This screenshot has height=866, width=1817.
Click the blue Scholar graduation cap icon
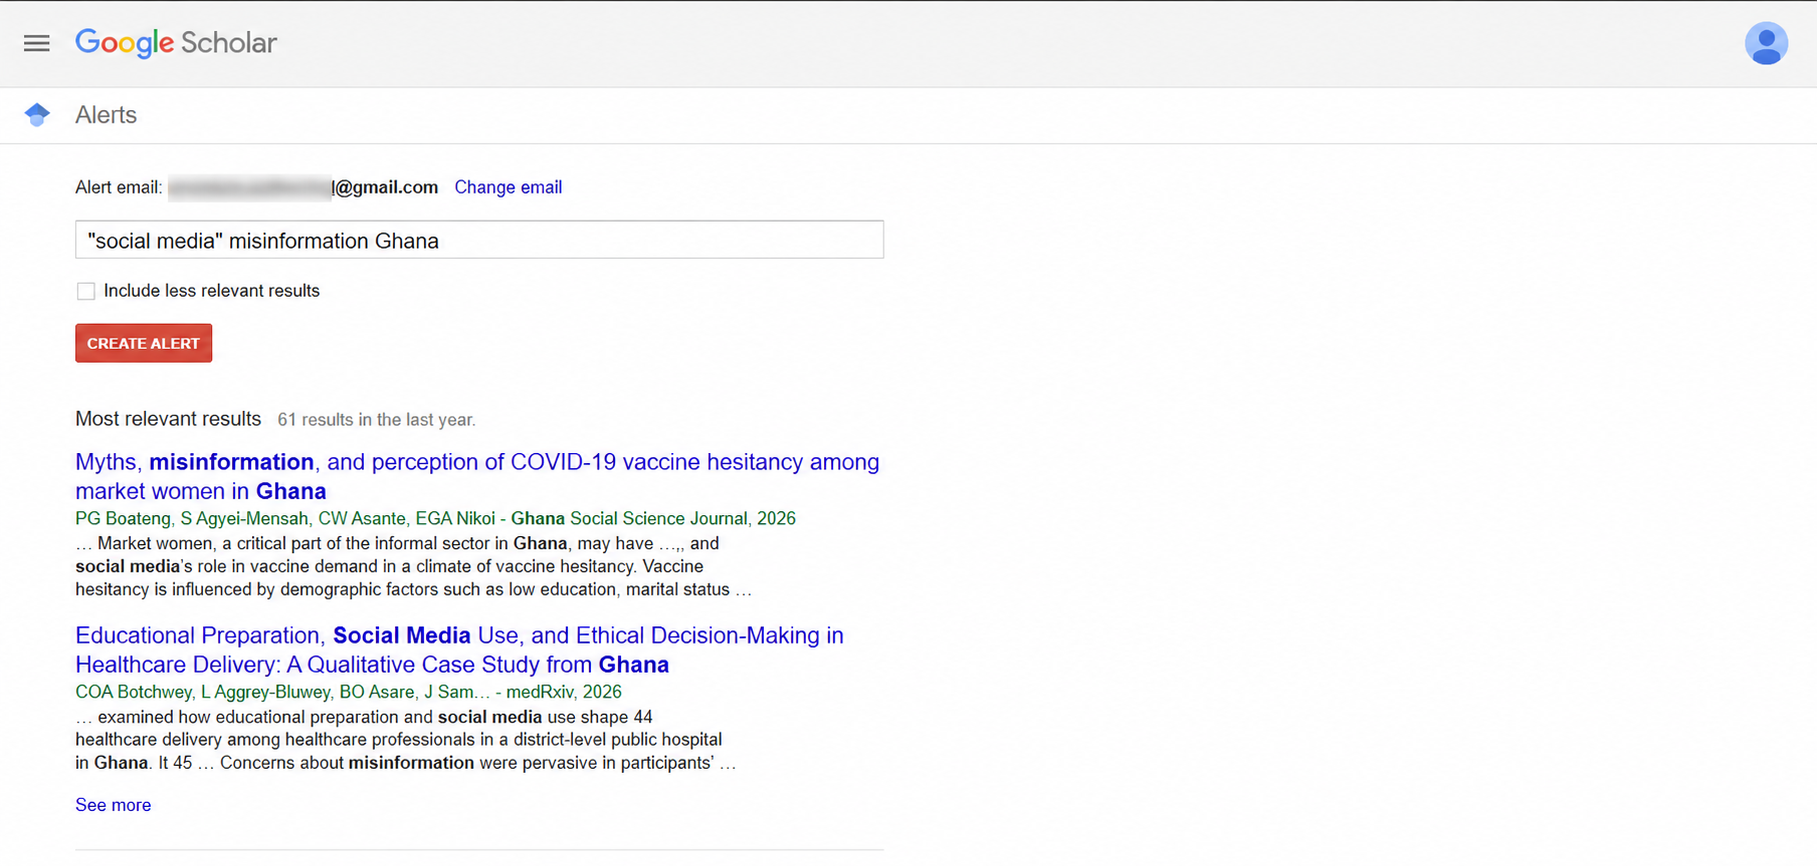pyautogui.click(x=37, y=115)
